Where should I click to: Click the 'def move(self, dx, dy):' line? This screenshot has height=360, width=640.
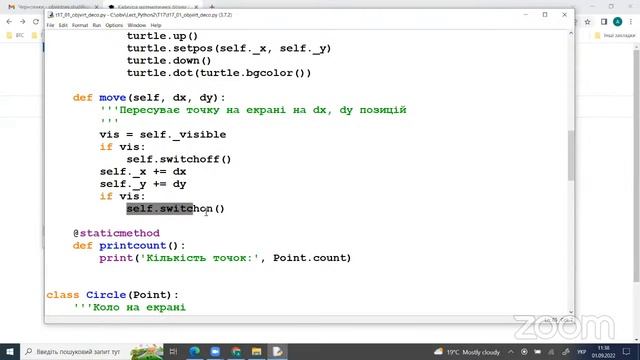(149, 98)
